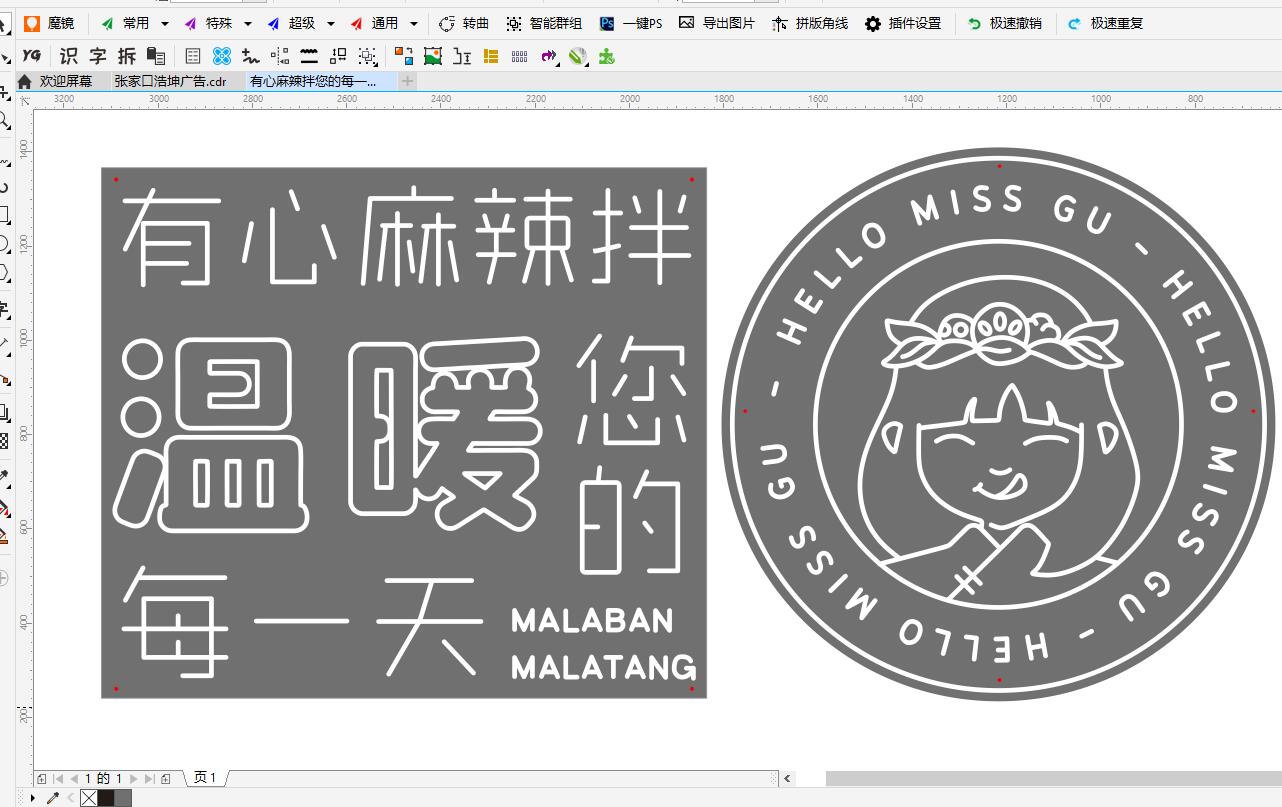Go to last page button
Screen dimensions: 1282x807
point(149,778)
